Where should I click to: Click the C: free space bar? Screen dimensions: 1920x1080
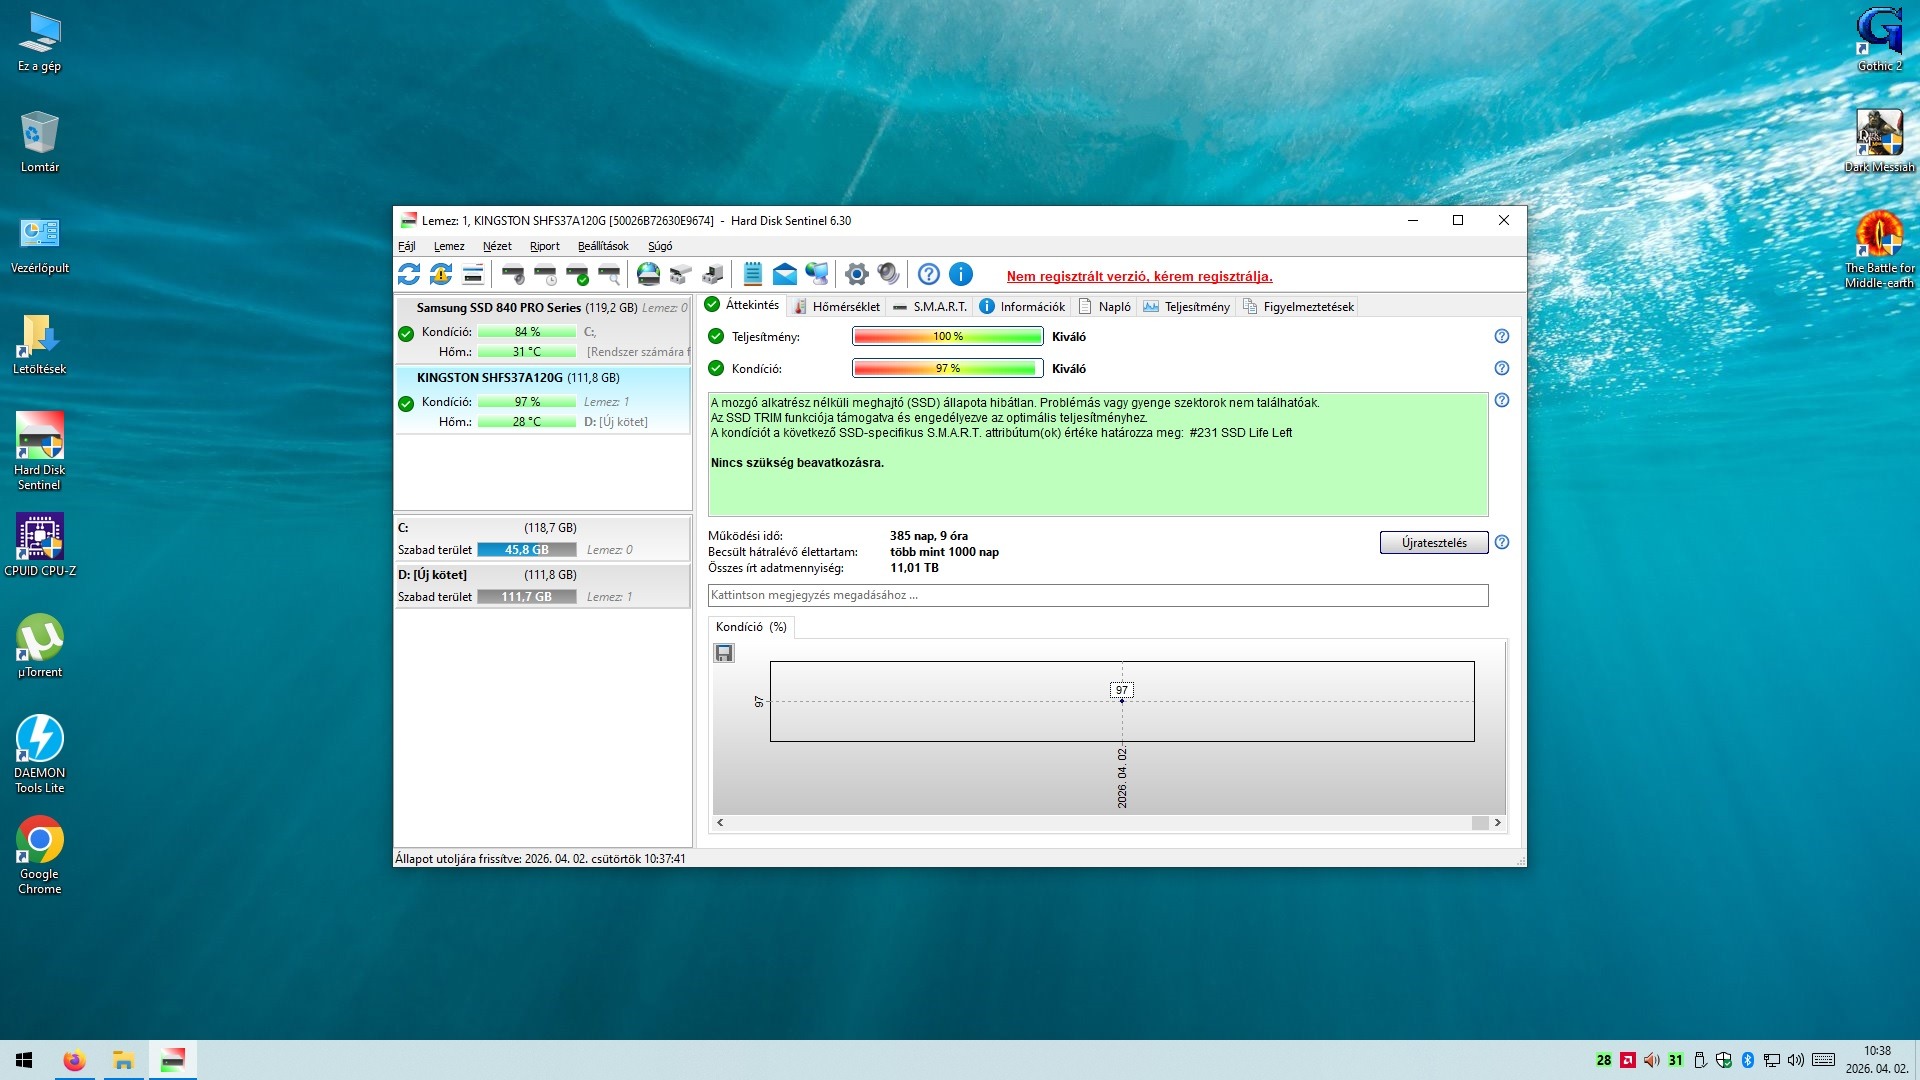pyautogui.click(x=527, y=550)
